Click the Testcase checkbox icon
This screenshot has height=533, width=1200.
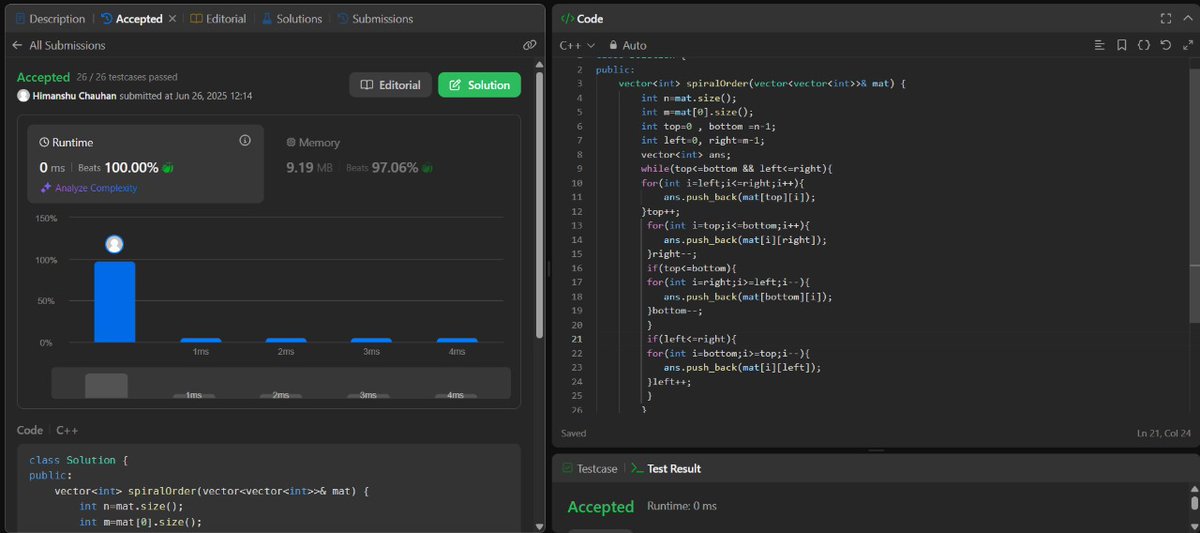click(567, 468)
